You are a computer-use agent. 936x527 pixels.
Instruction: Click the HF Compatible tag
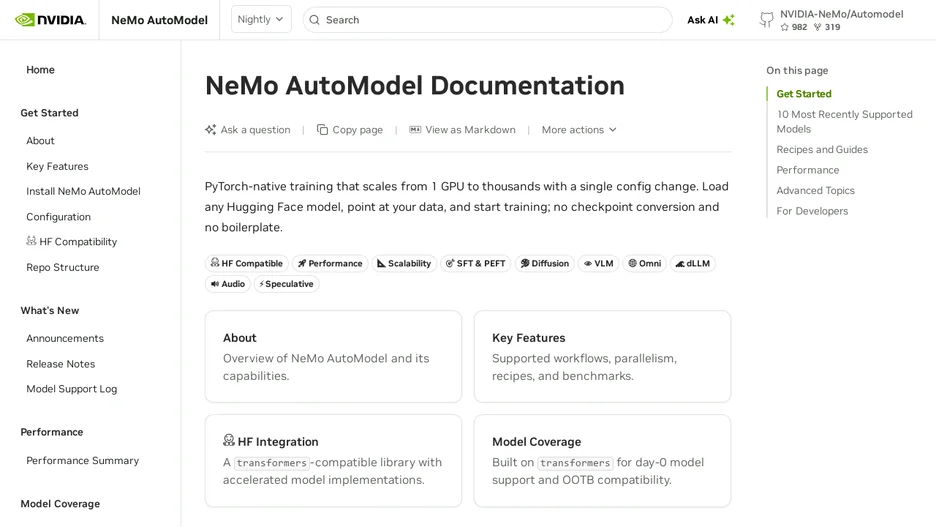(x=247, y=263)
